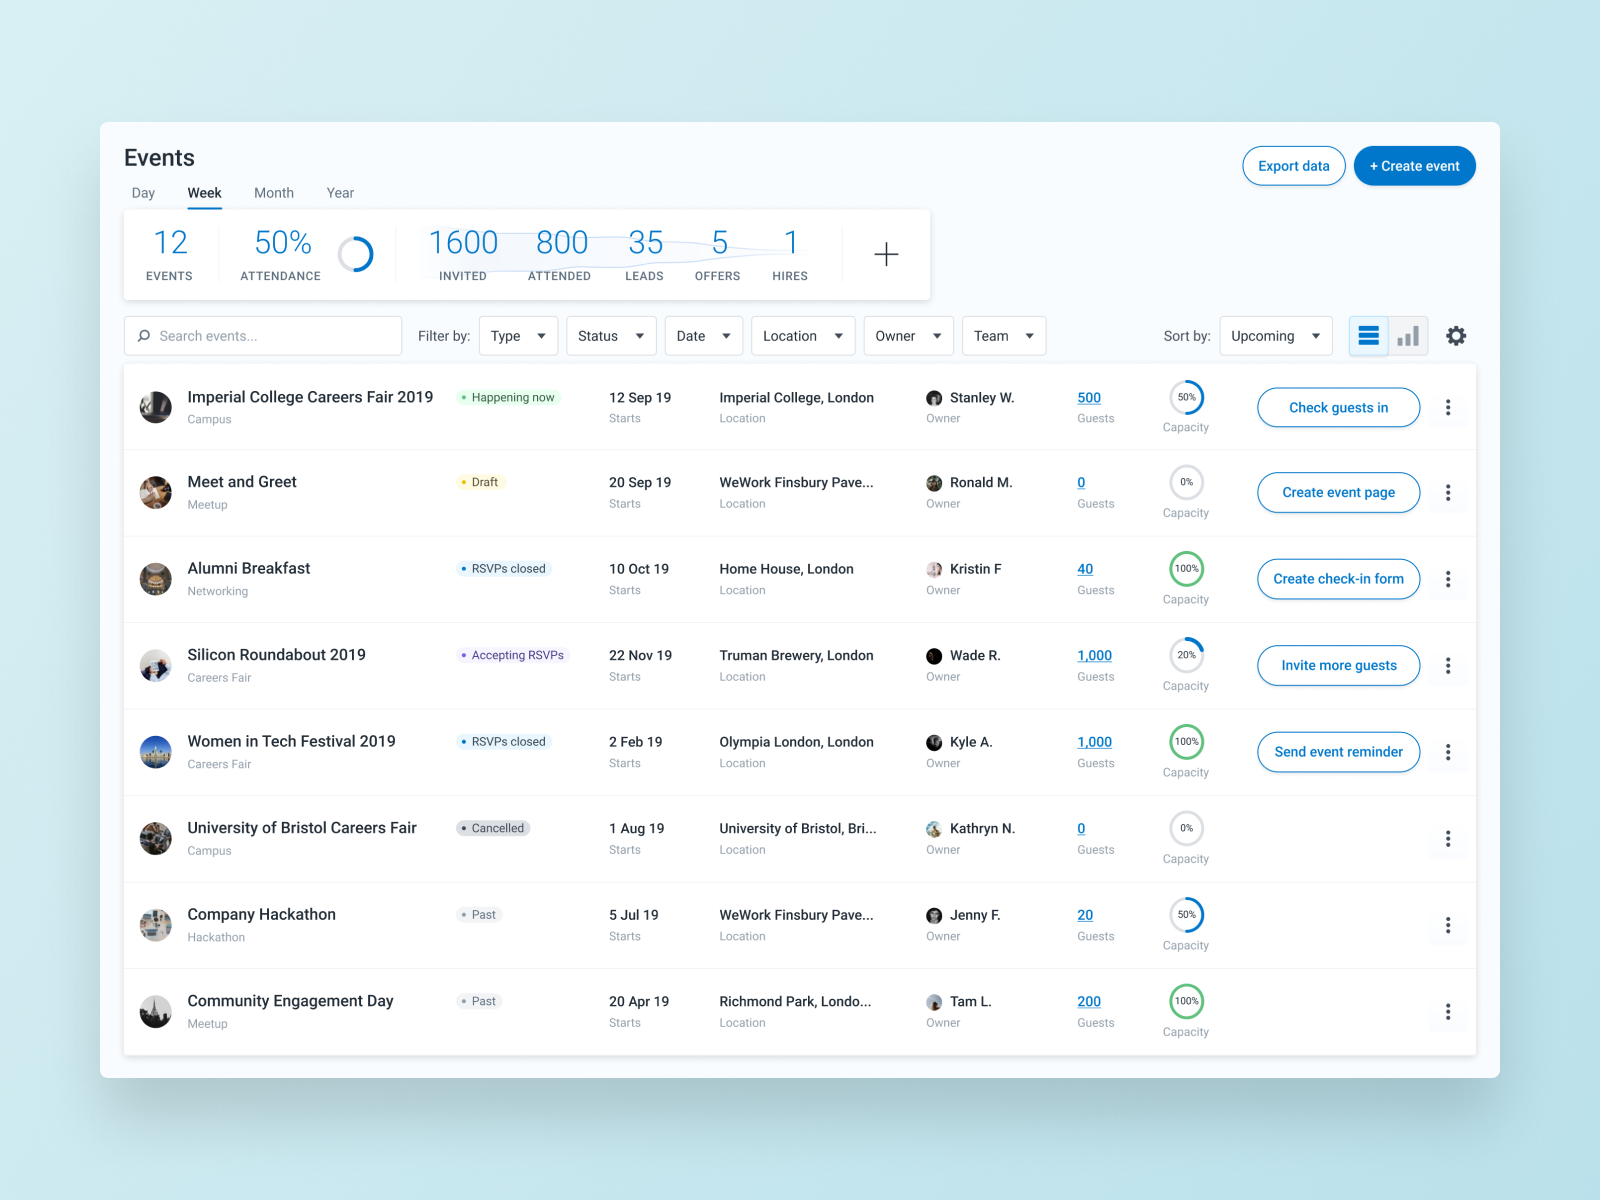Screen dimensions: 1600x1200
Task: Click Kristin F's owner avatar
Action: (x=934, y=569)
